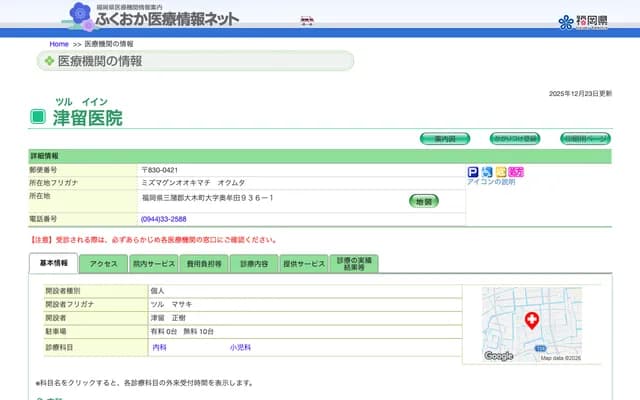This screenshot has height=400, width=640.
Task: Follow the 内科 department link
Action: [x=159, y=347]
